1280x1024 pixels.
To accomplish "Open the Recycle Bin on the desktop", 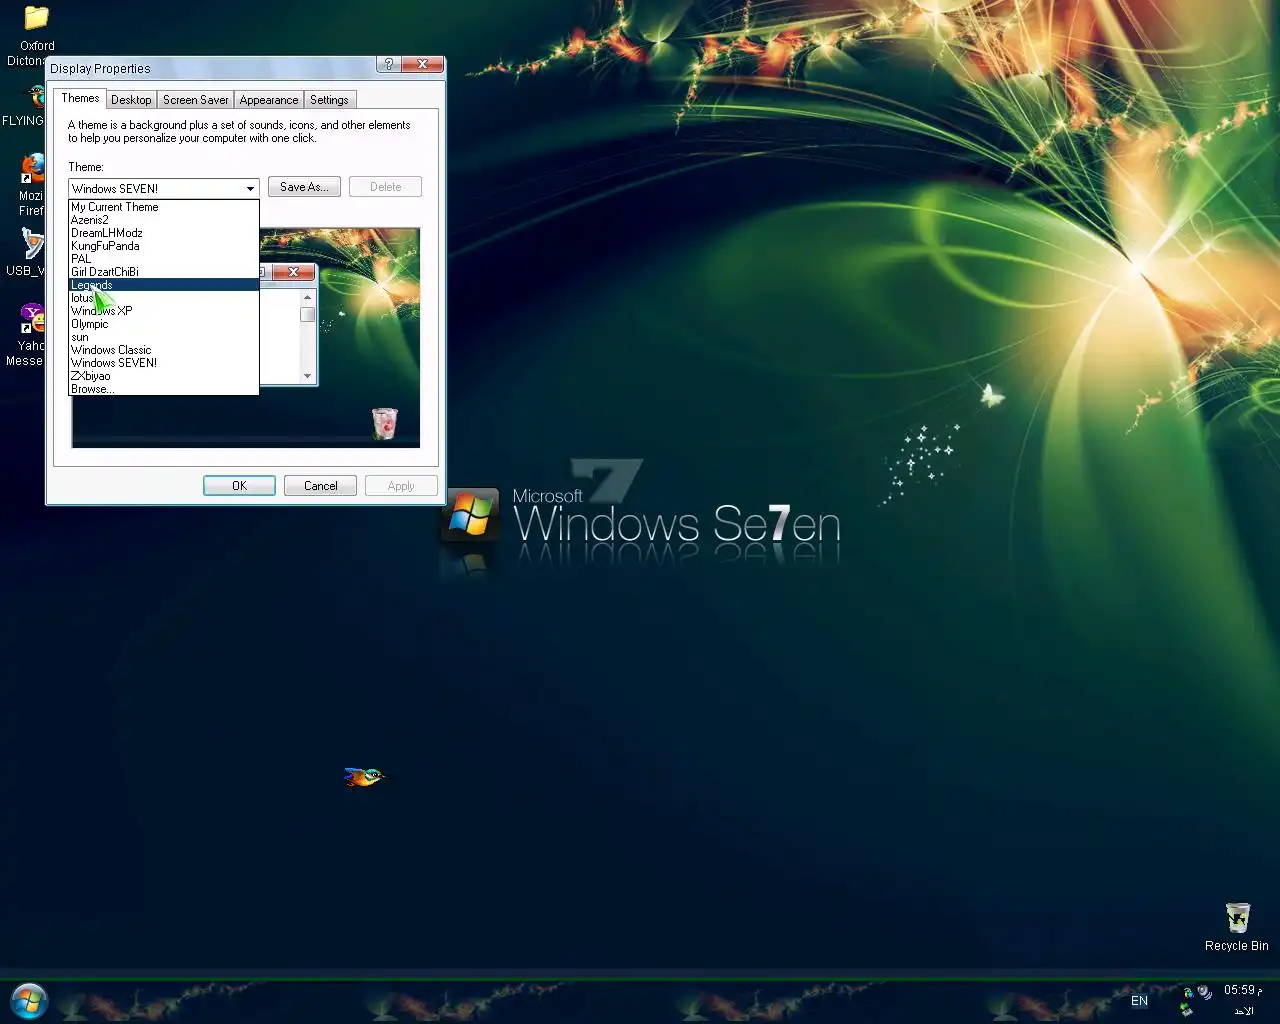I will pyautogui.click(x=1237, y=918).
